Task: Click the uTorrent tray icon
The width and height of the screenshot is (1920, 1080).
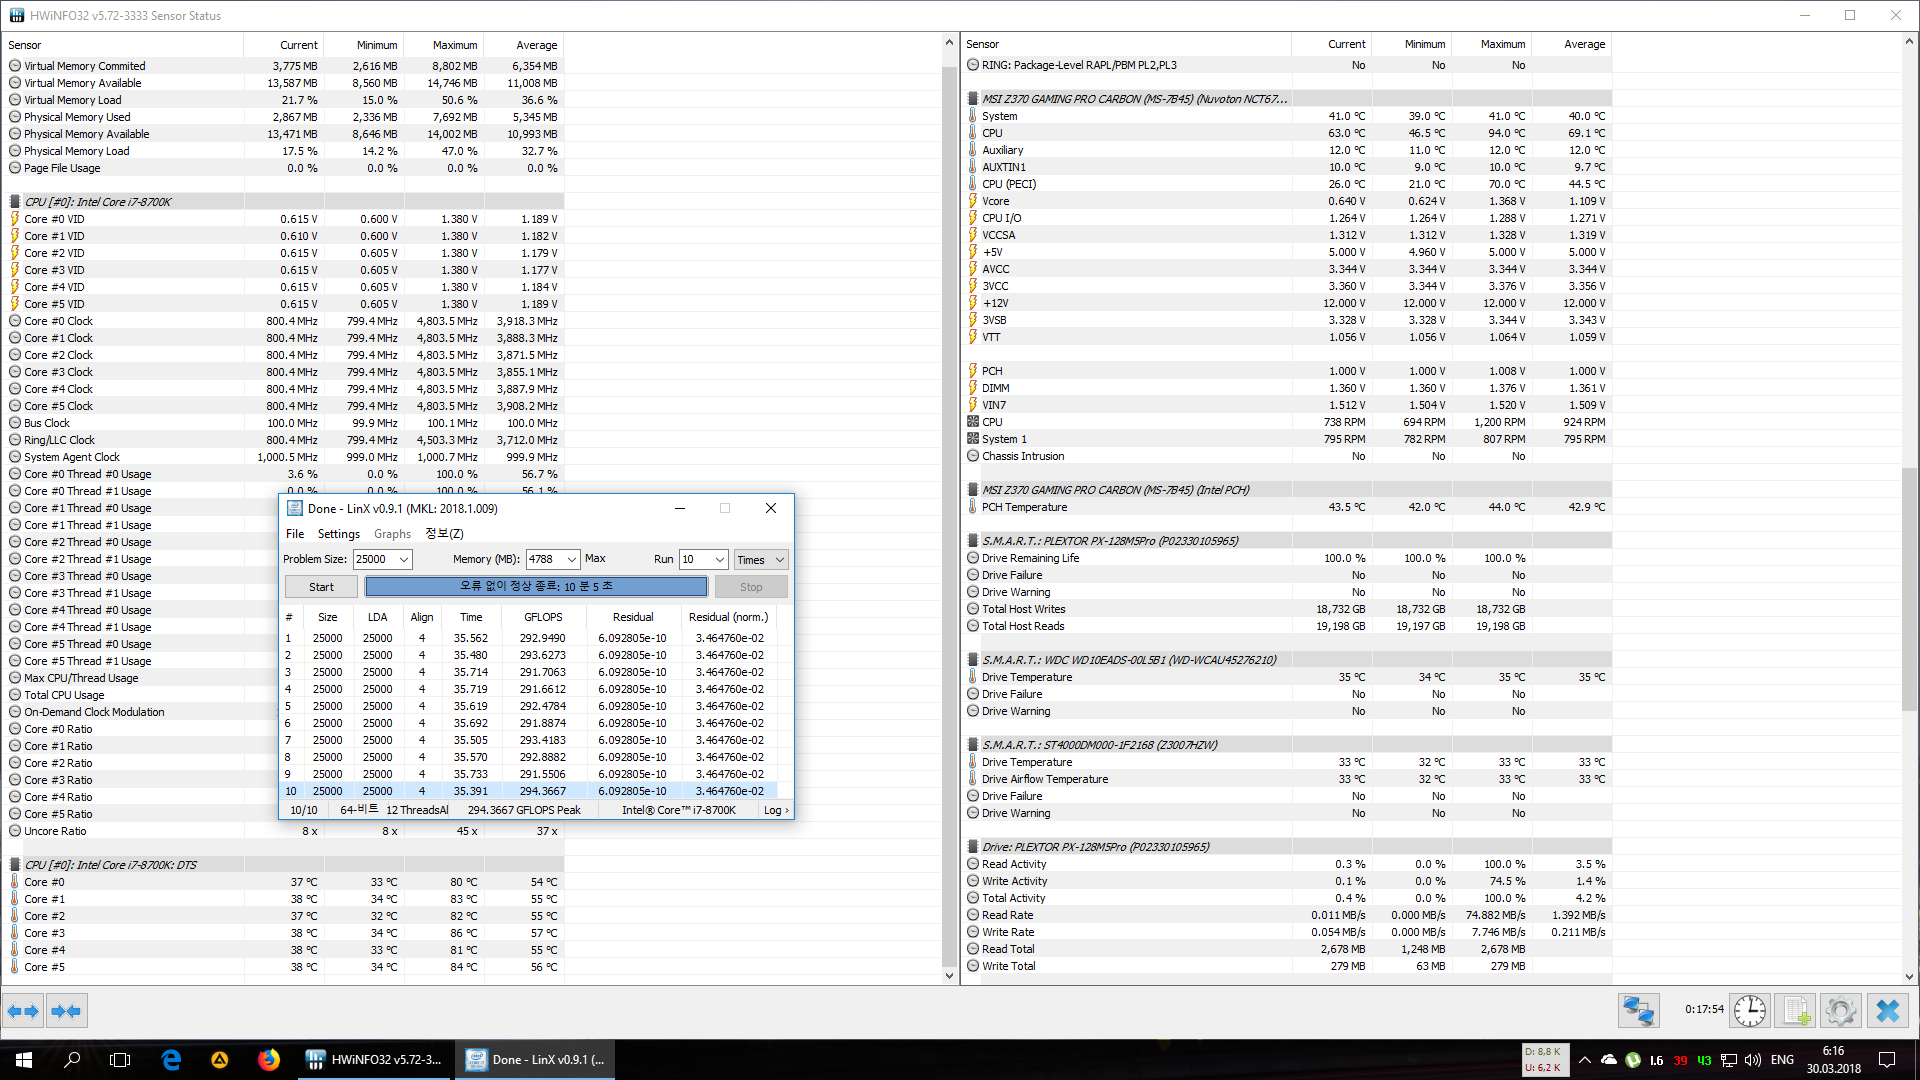Action: tap(1633, 1060)
